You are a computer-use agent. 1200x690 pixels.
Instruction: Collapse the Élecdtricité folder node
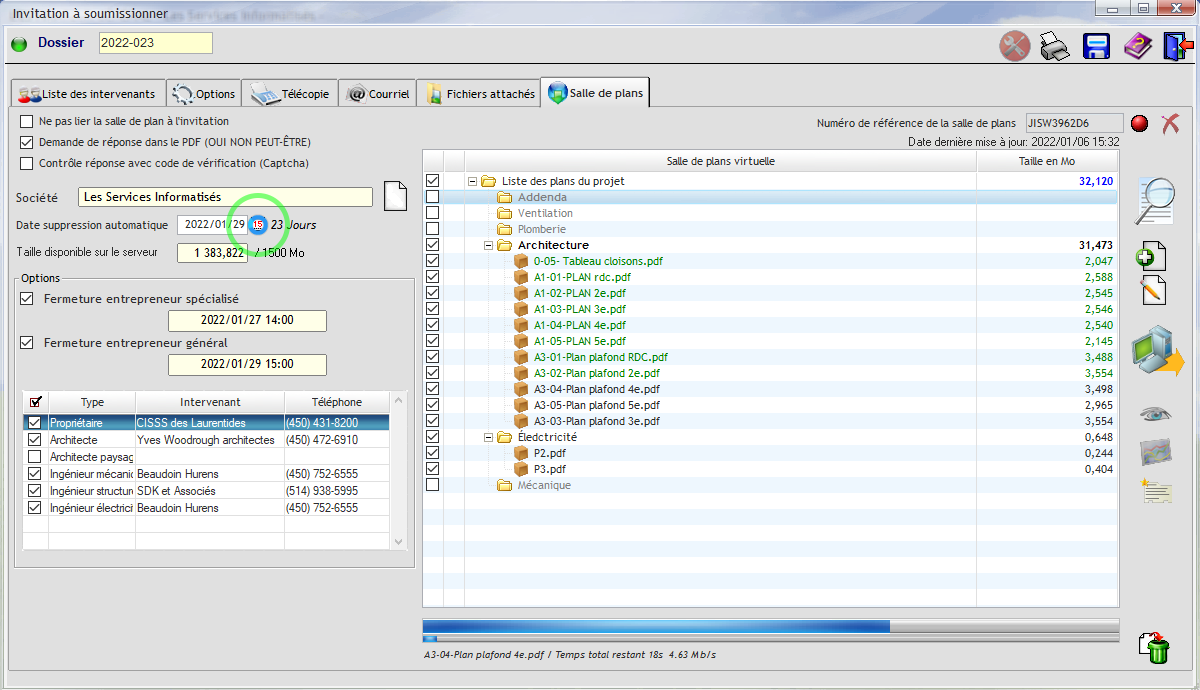[489, 437]
